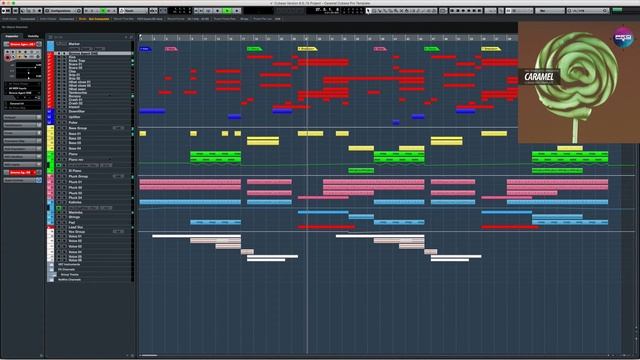
Task: Click the green Play transport button
Action: (227, 11)
